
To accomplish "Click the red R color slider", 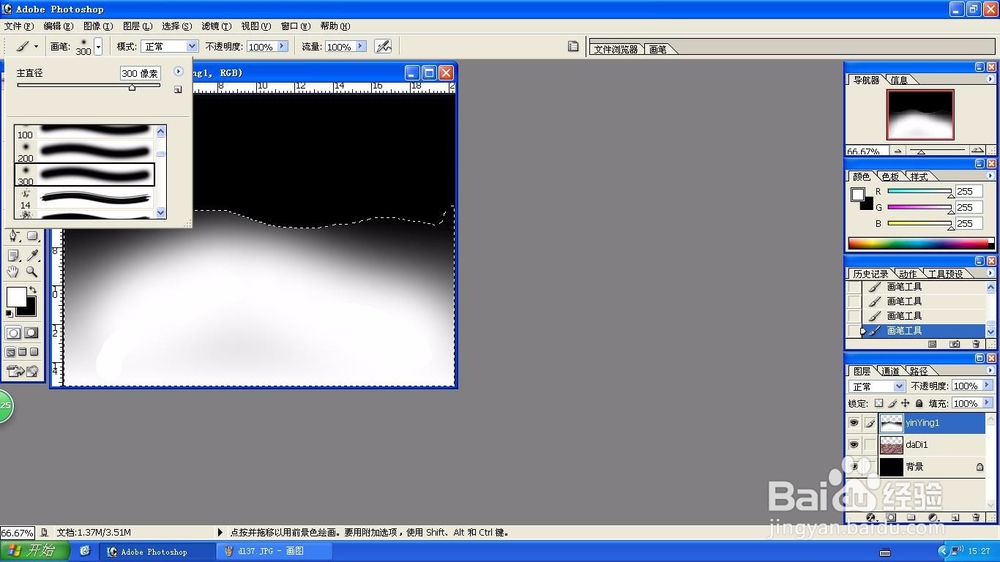I will 919,191.
